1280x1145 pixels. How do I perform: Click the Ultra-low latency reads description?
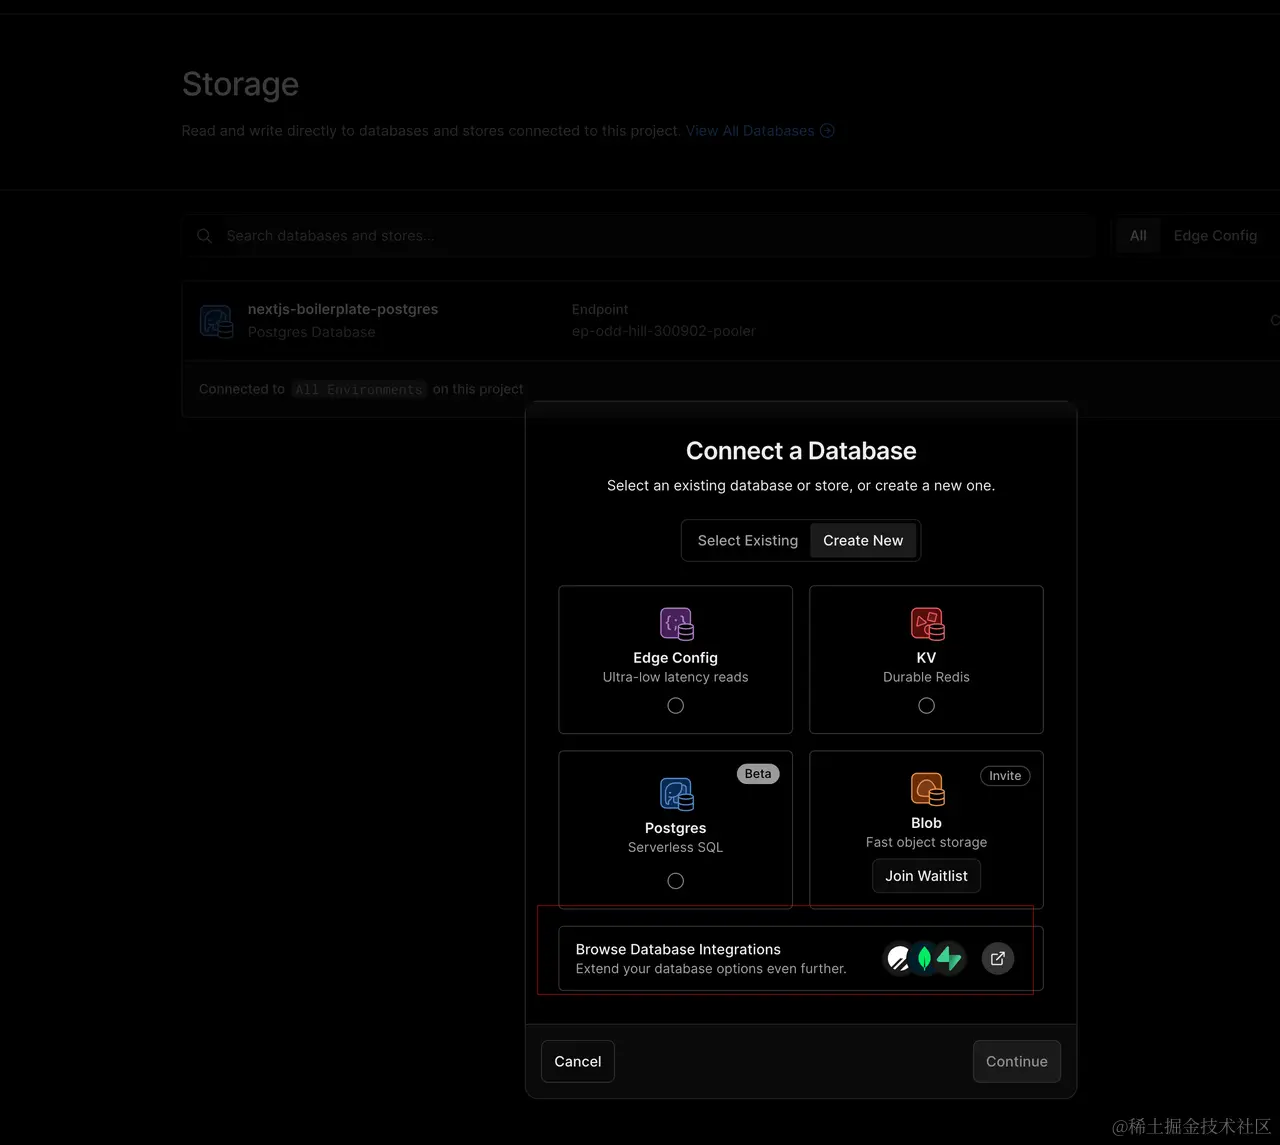676,677
